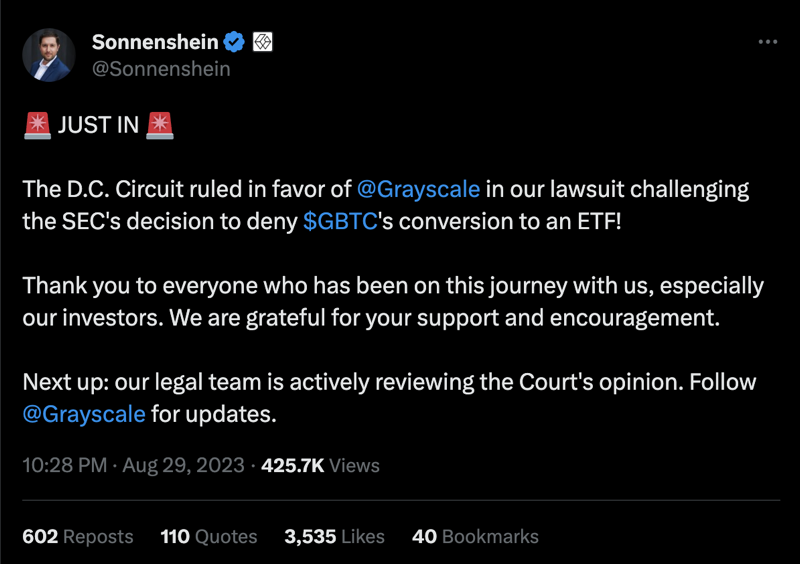Click the blue verified checkmark badge

click(235, 42)
